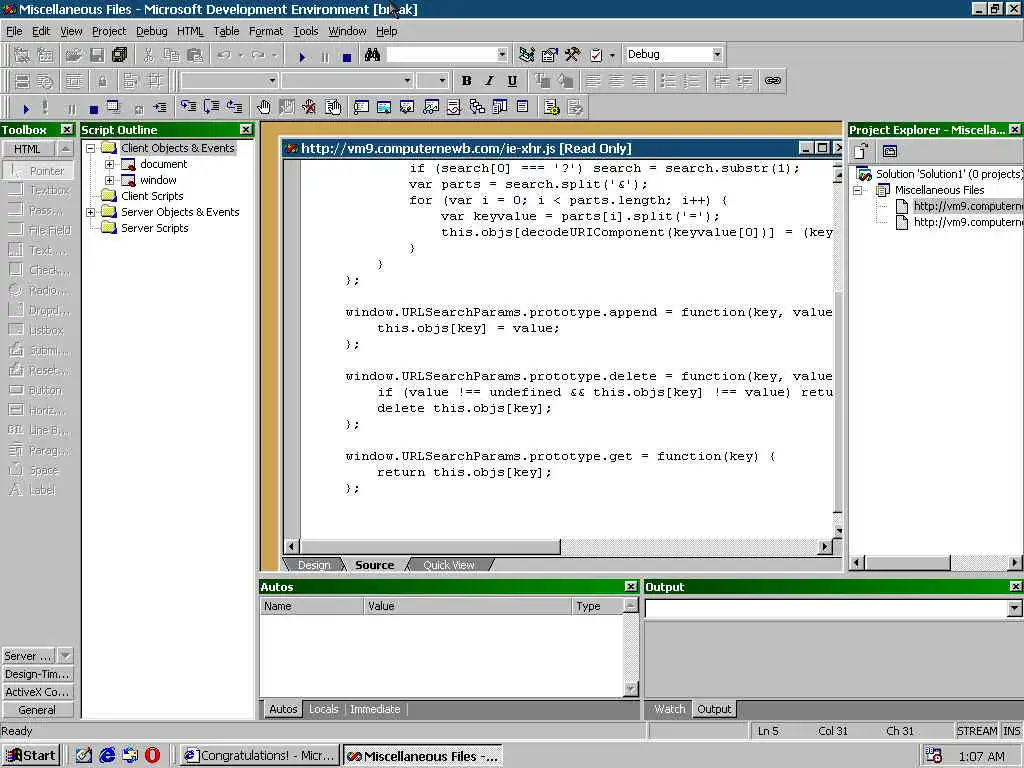This screenshot has height=768, width=1024.
Task: Click the Increase Indent icon
Action: (x=744, y=80)
